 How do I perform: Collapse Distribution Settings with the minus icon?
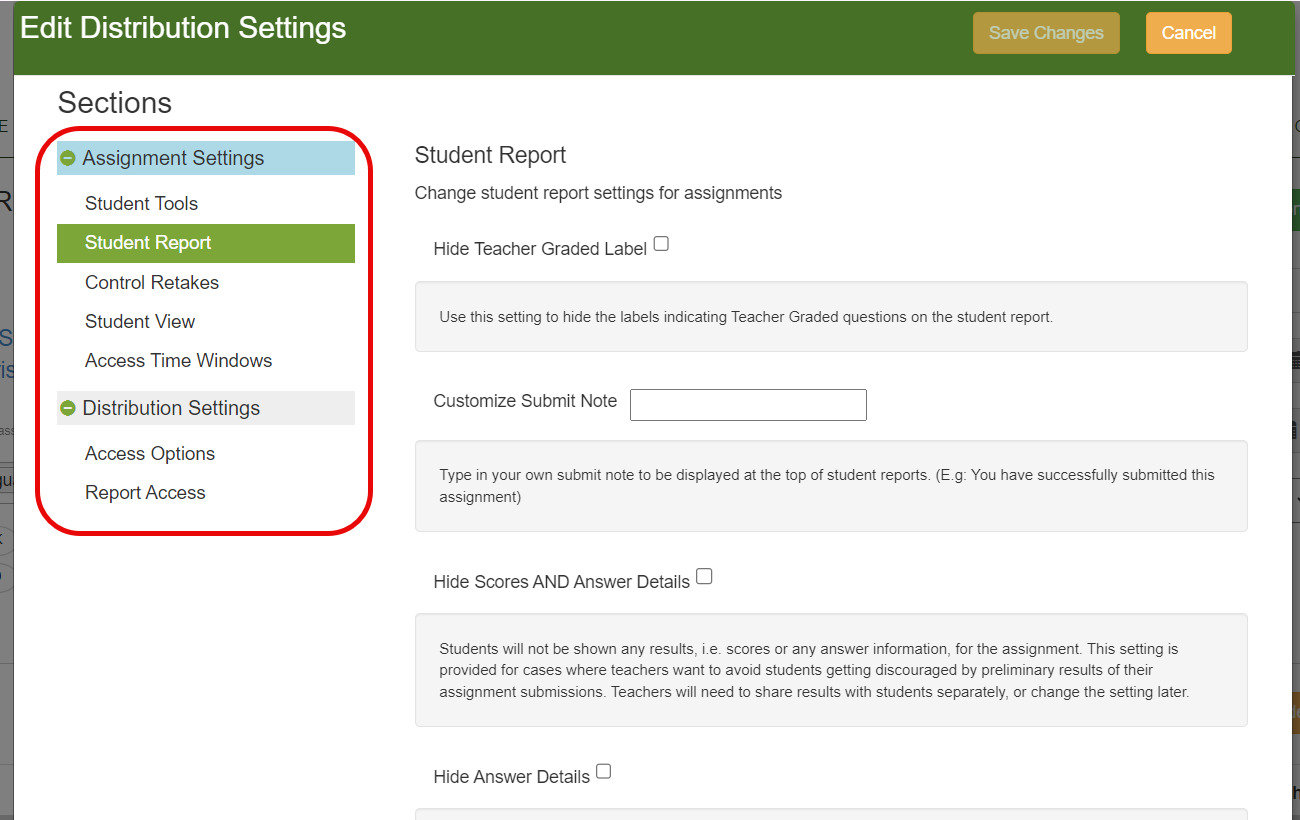tap(68, 408)
